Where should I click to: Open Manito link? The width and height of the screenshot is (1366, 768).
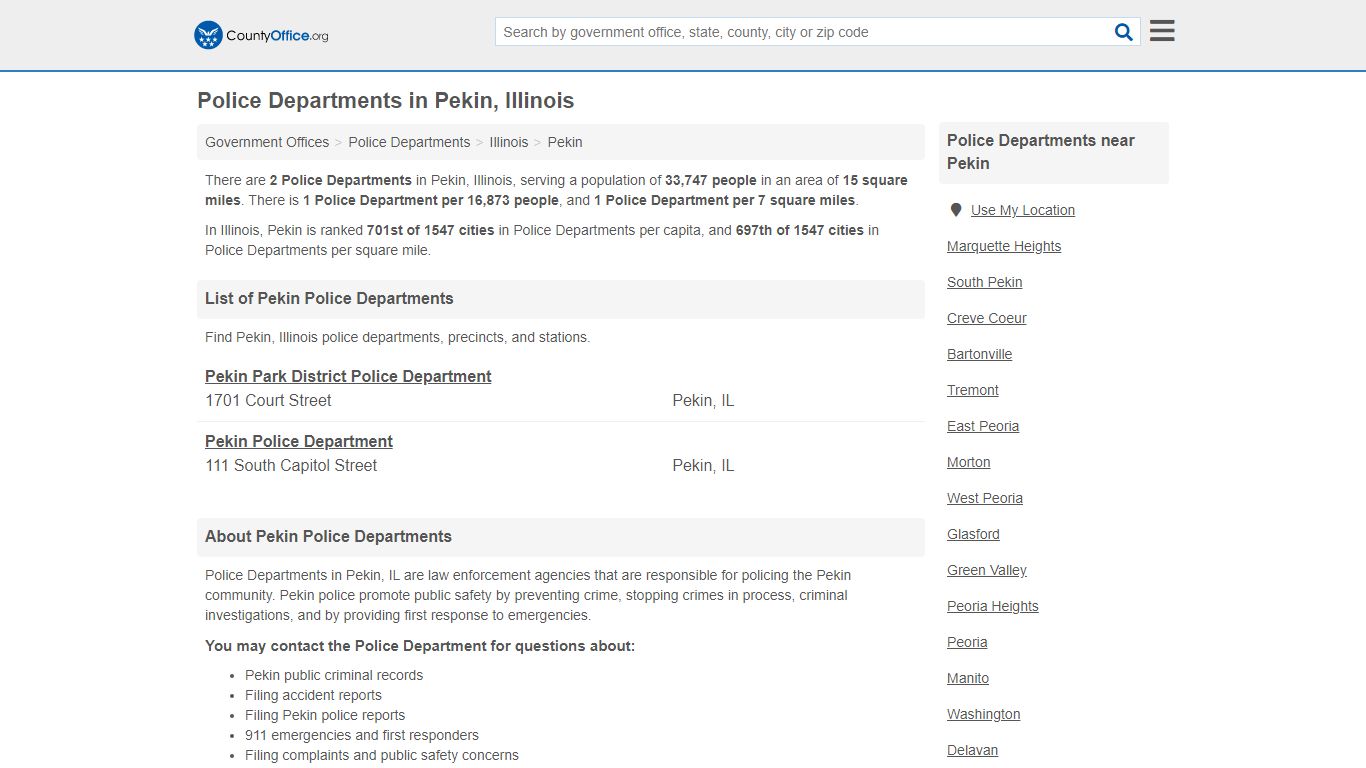click(x=968, y=678)
